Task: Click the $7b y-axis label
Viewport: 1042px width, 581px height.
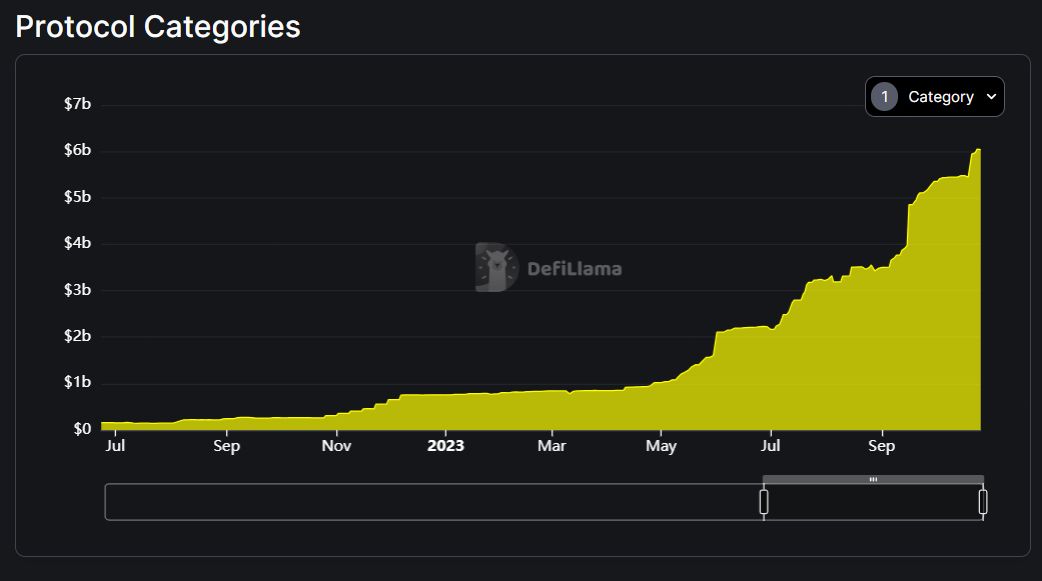Action: tap(78, 104)
